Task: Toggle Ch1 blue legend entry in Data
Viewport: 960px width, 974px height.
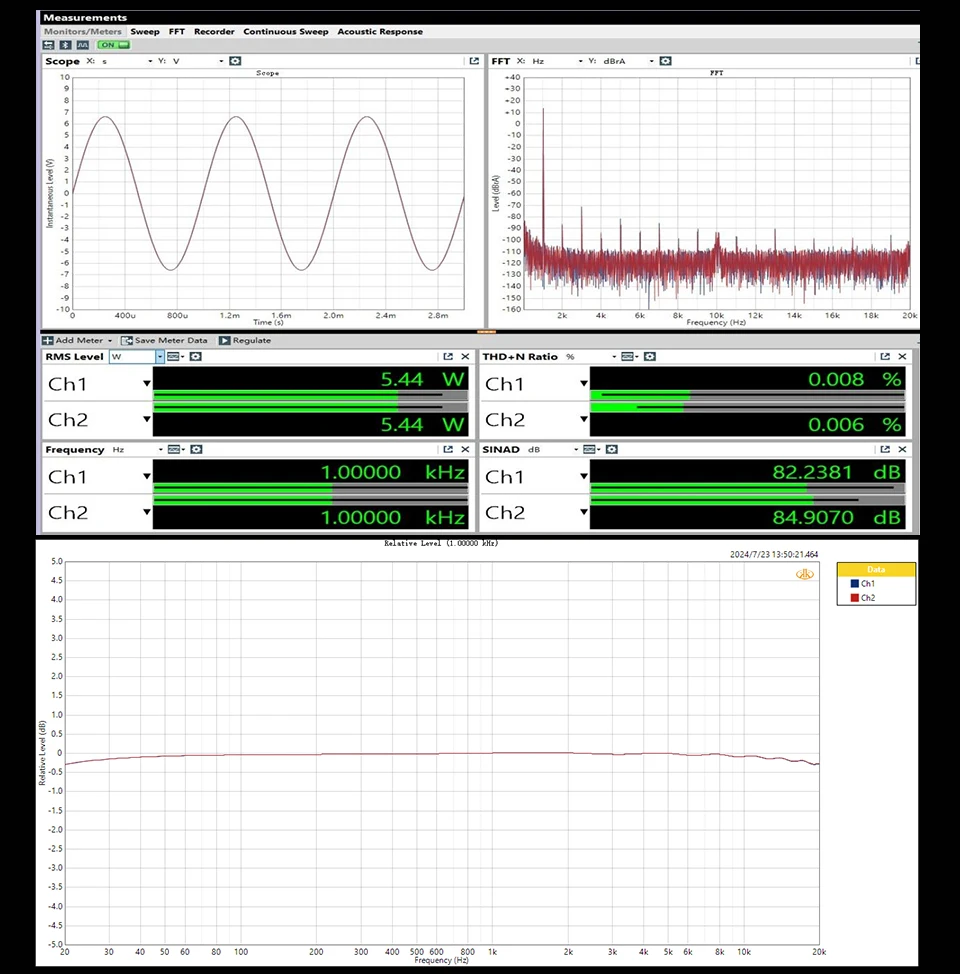Action: pyautogui.click(x=862, y=583)
